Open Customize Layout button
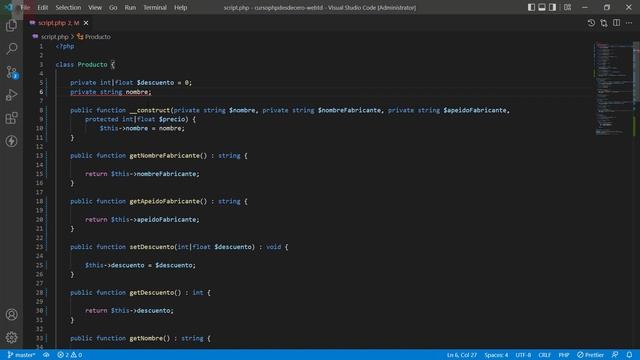 (567, 7)
